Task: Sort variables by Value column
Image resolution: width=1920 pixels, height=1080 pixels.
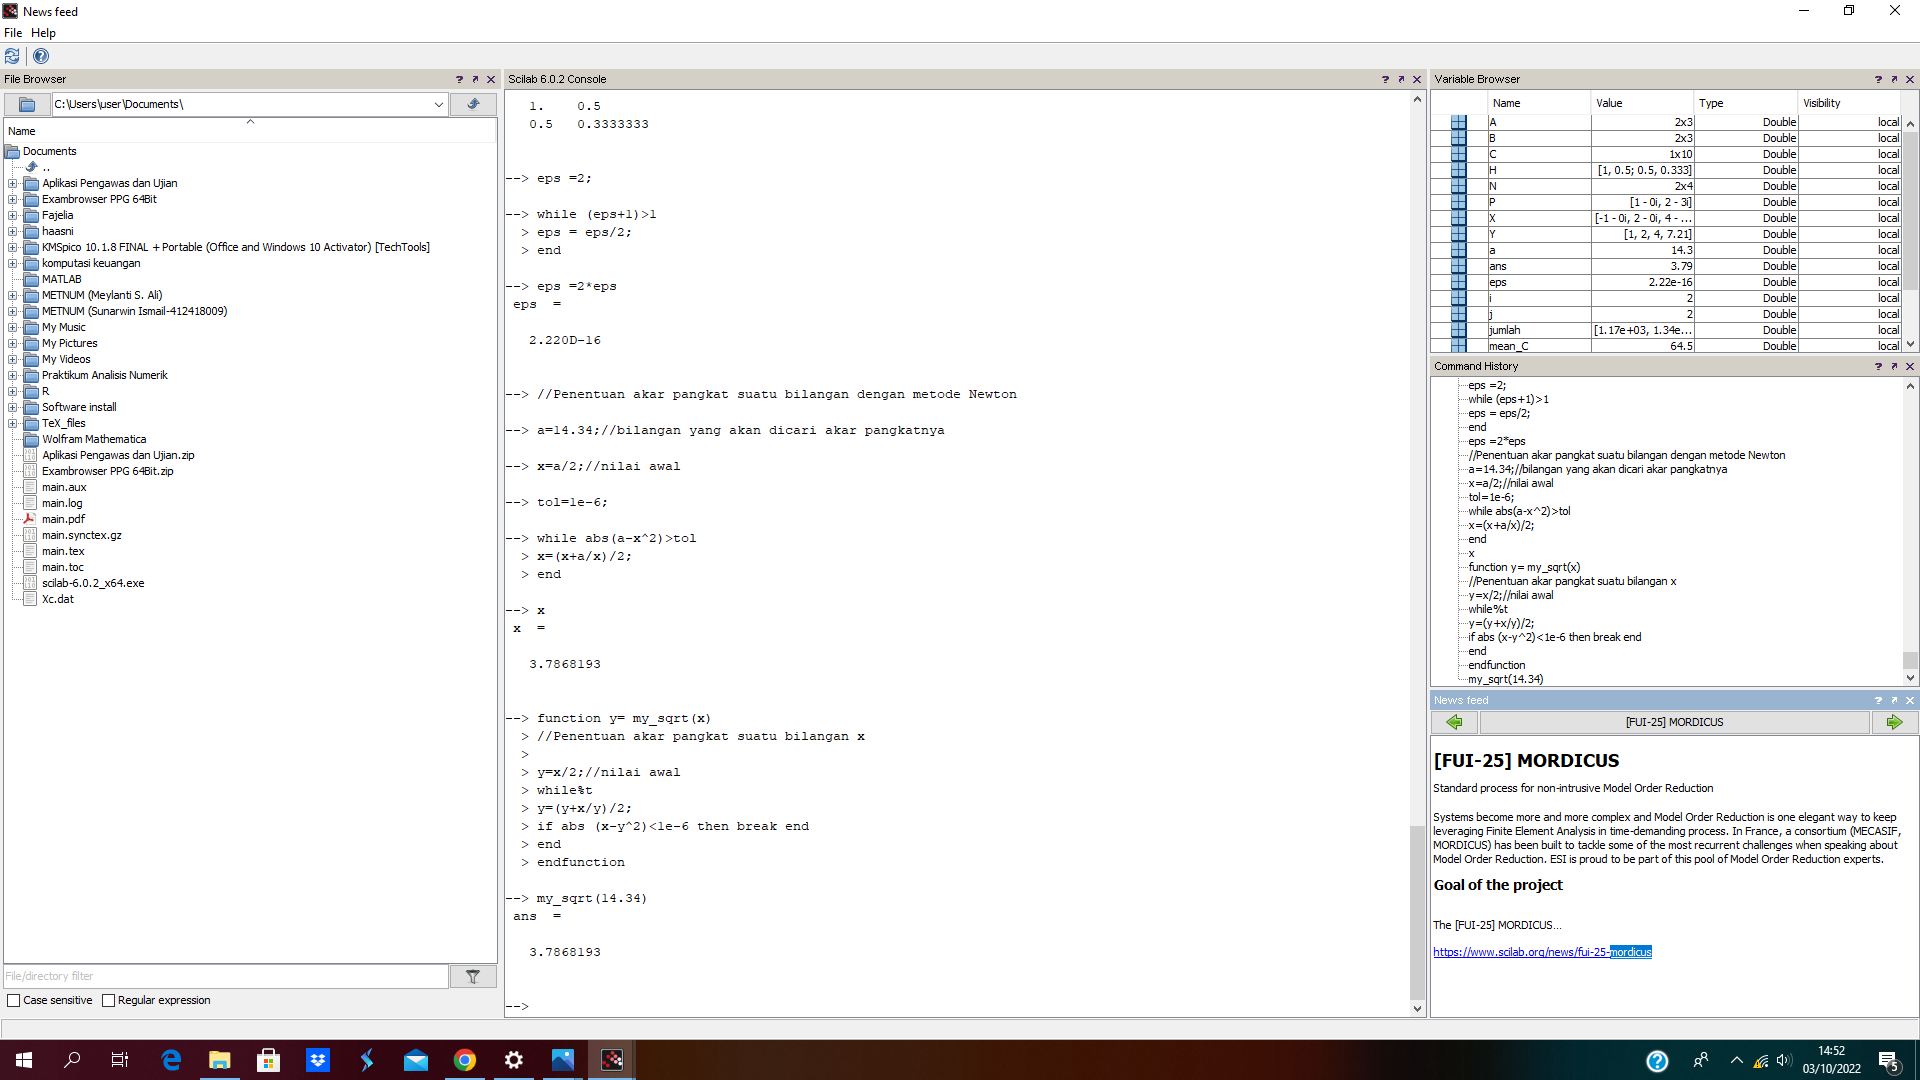Action: click(x=1643, y=103)
